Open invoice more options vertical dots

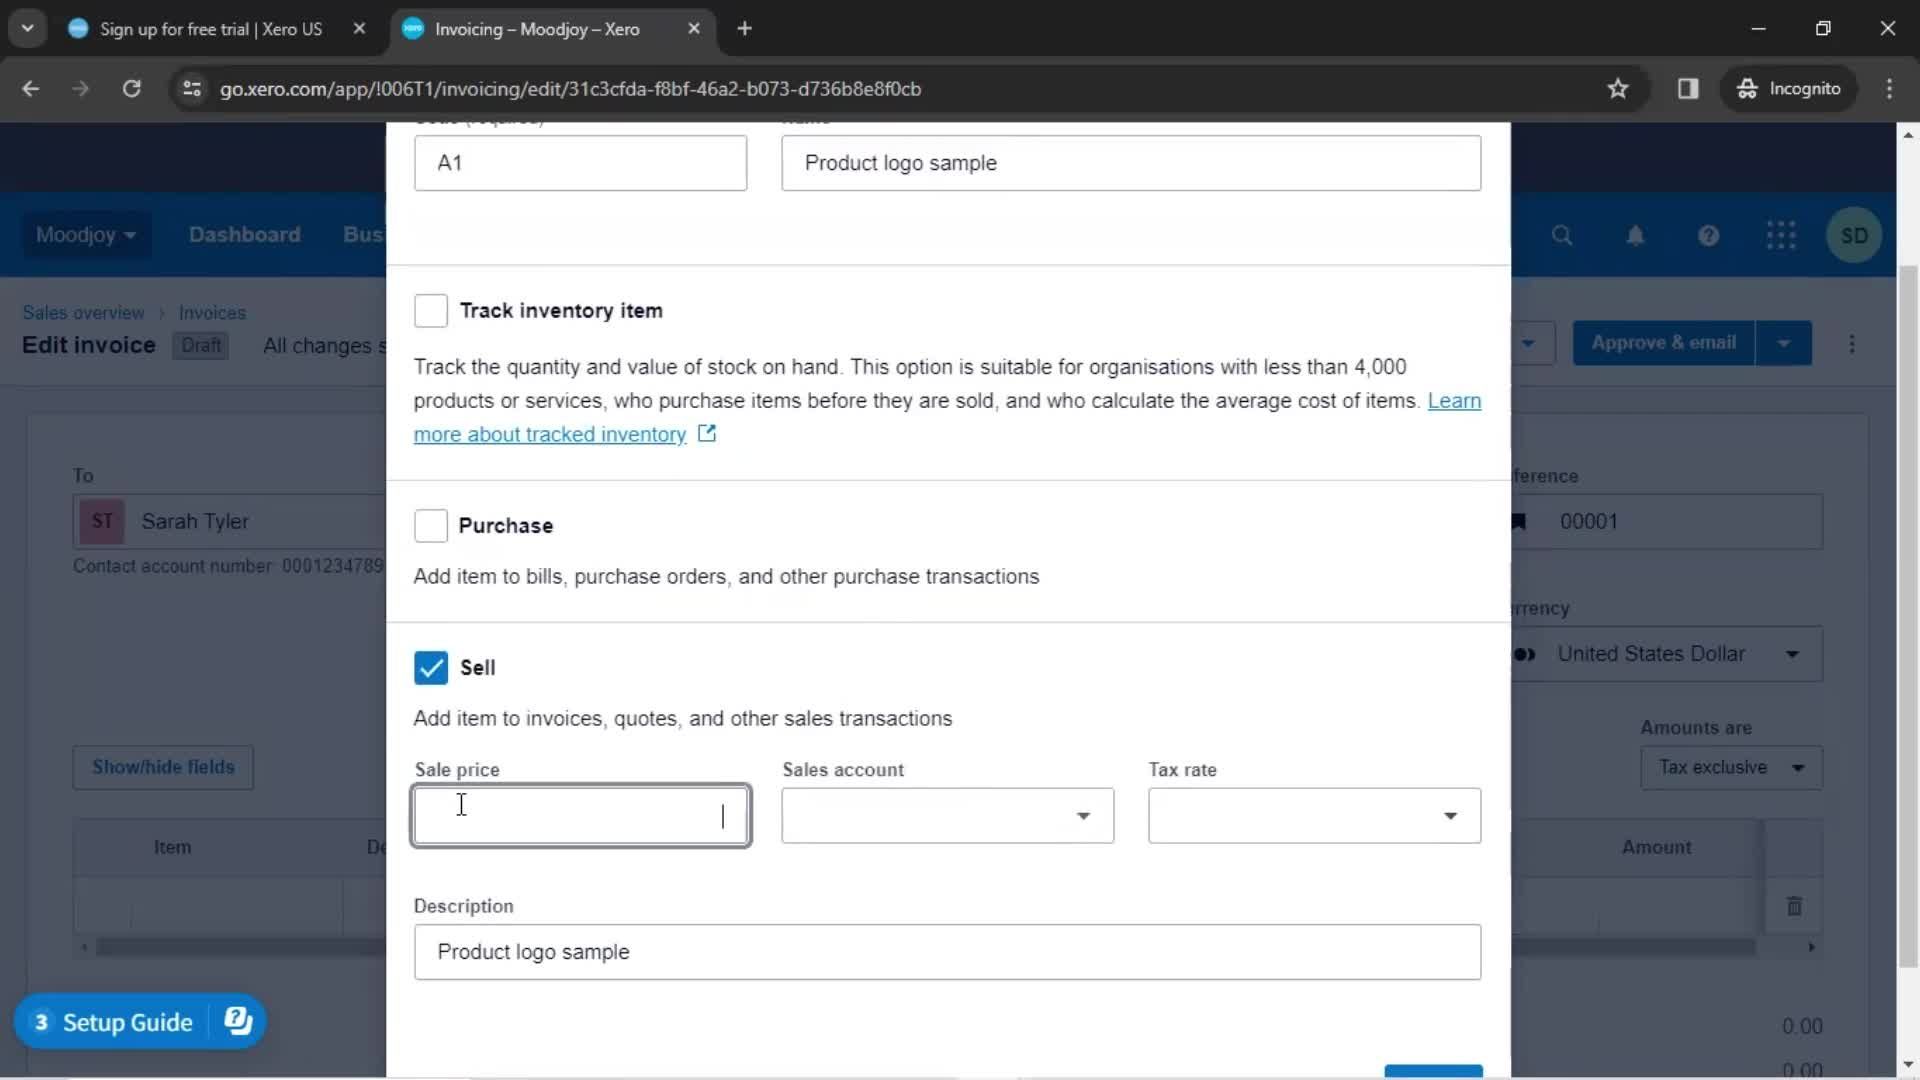[x=1852, y=344]
